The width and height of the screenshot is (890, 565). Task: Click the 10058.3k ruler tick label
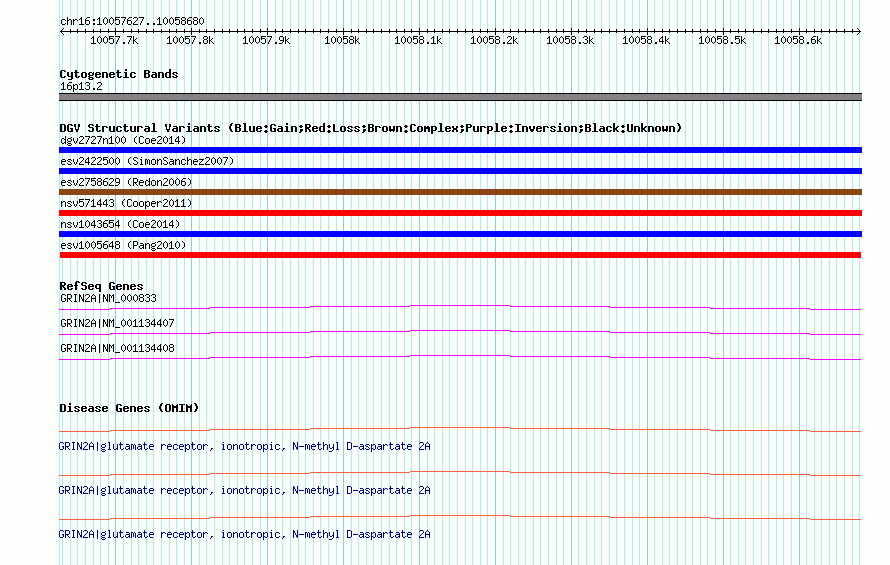pos(570,40)
